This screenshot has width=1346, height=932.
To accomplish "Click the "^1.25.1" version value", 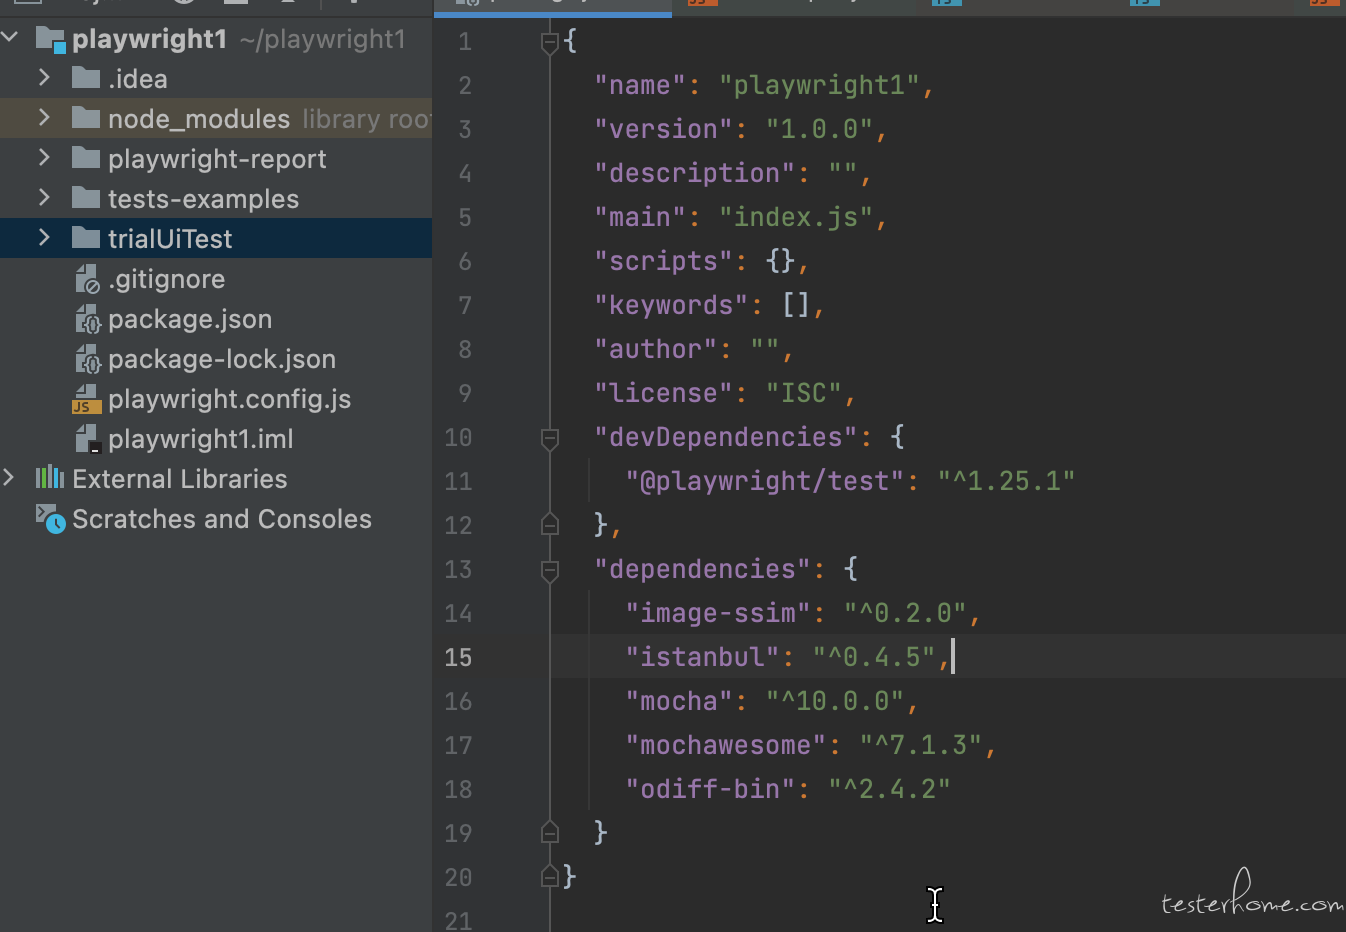I will tap(1006, 481).
